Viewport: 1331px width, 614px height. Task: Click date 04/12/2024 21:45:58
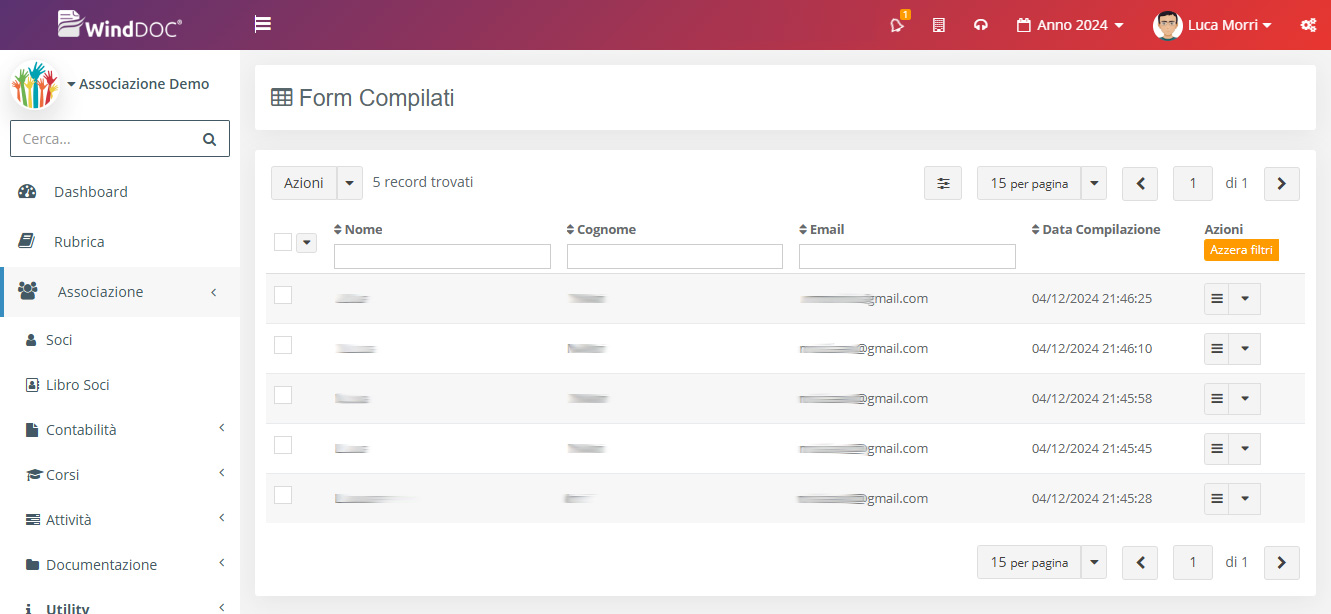click(1092, 398)
